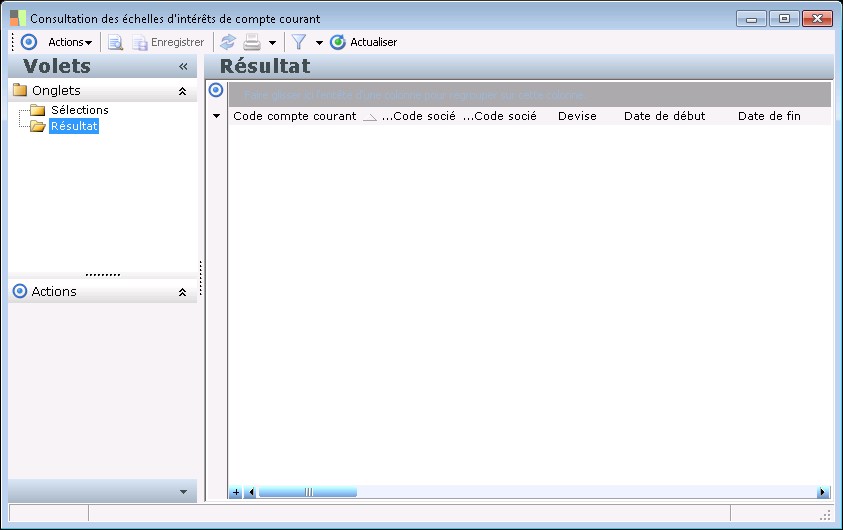Screen dimensions: 843x530
Task: Click the open Résultat folder icon
Action: [38, 126]
